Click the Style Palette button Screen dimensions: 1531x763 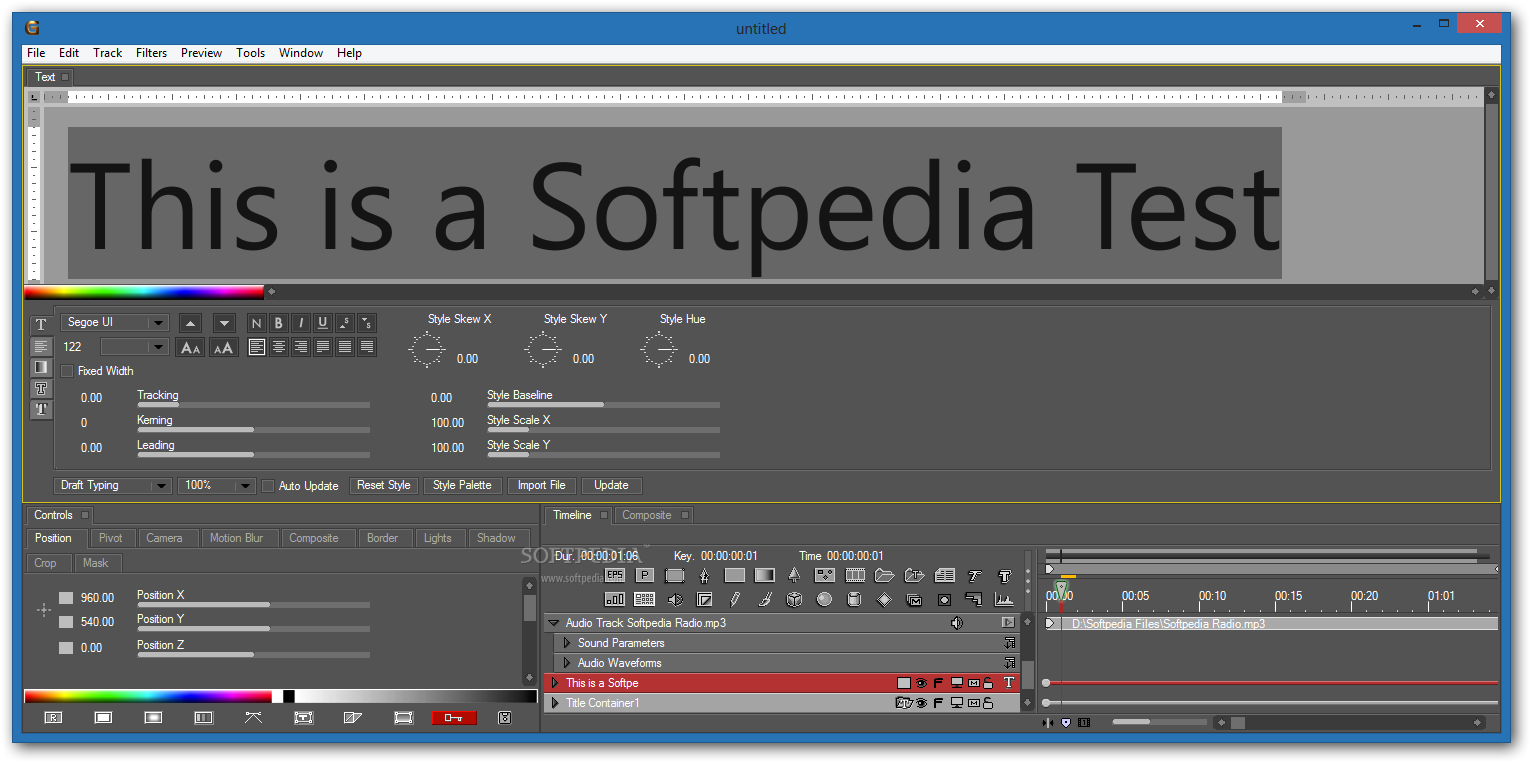click(x=462, y=485)
